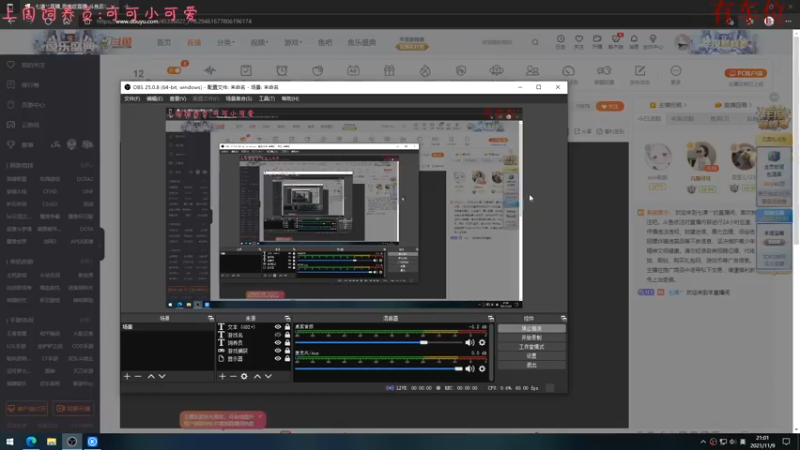
Task: Open the three-dots more icon in toolbar
Action: point(676,71)
